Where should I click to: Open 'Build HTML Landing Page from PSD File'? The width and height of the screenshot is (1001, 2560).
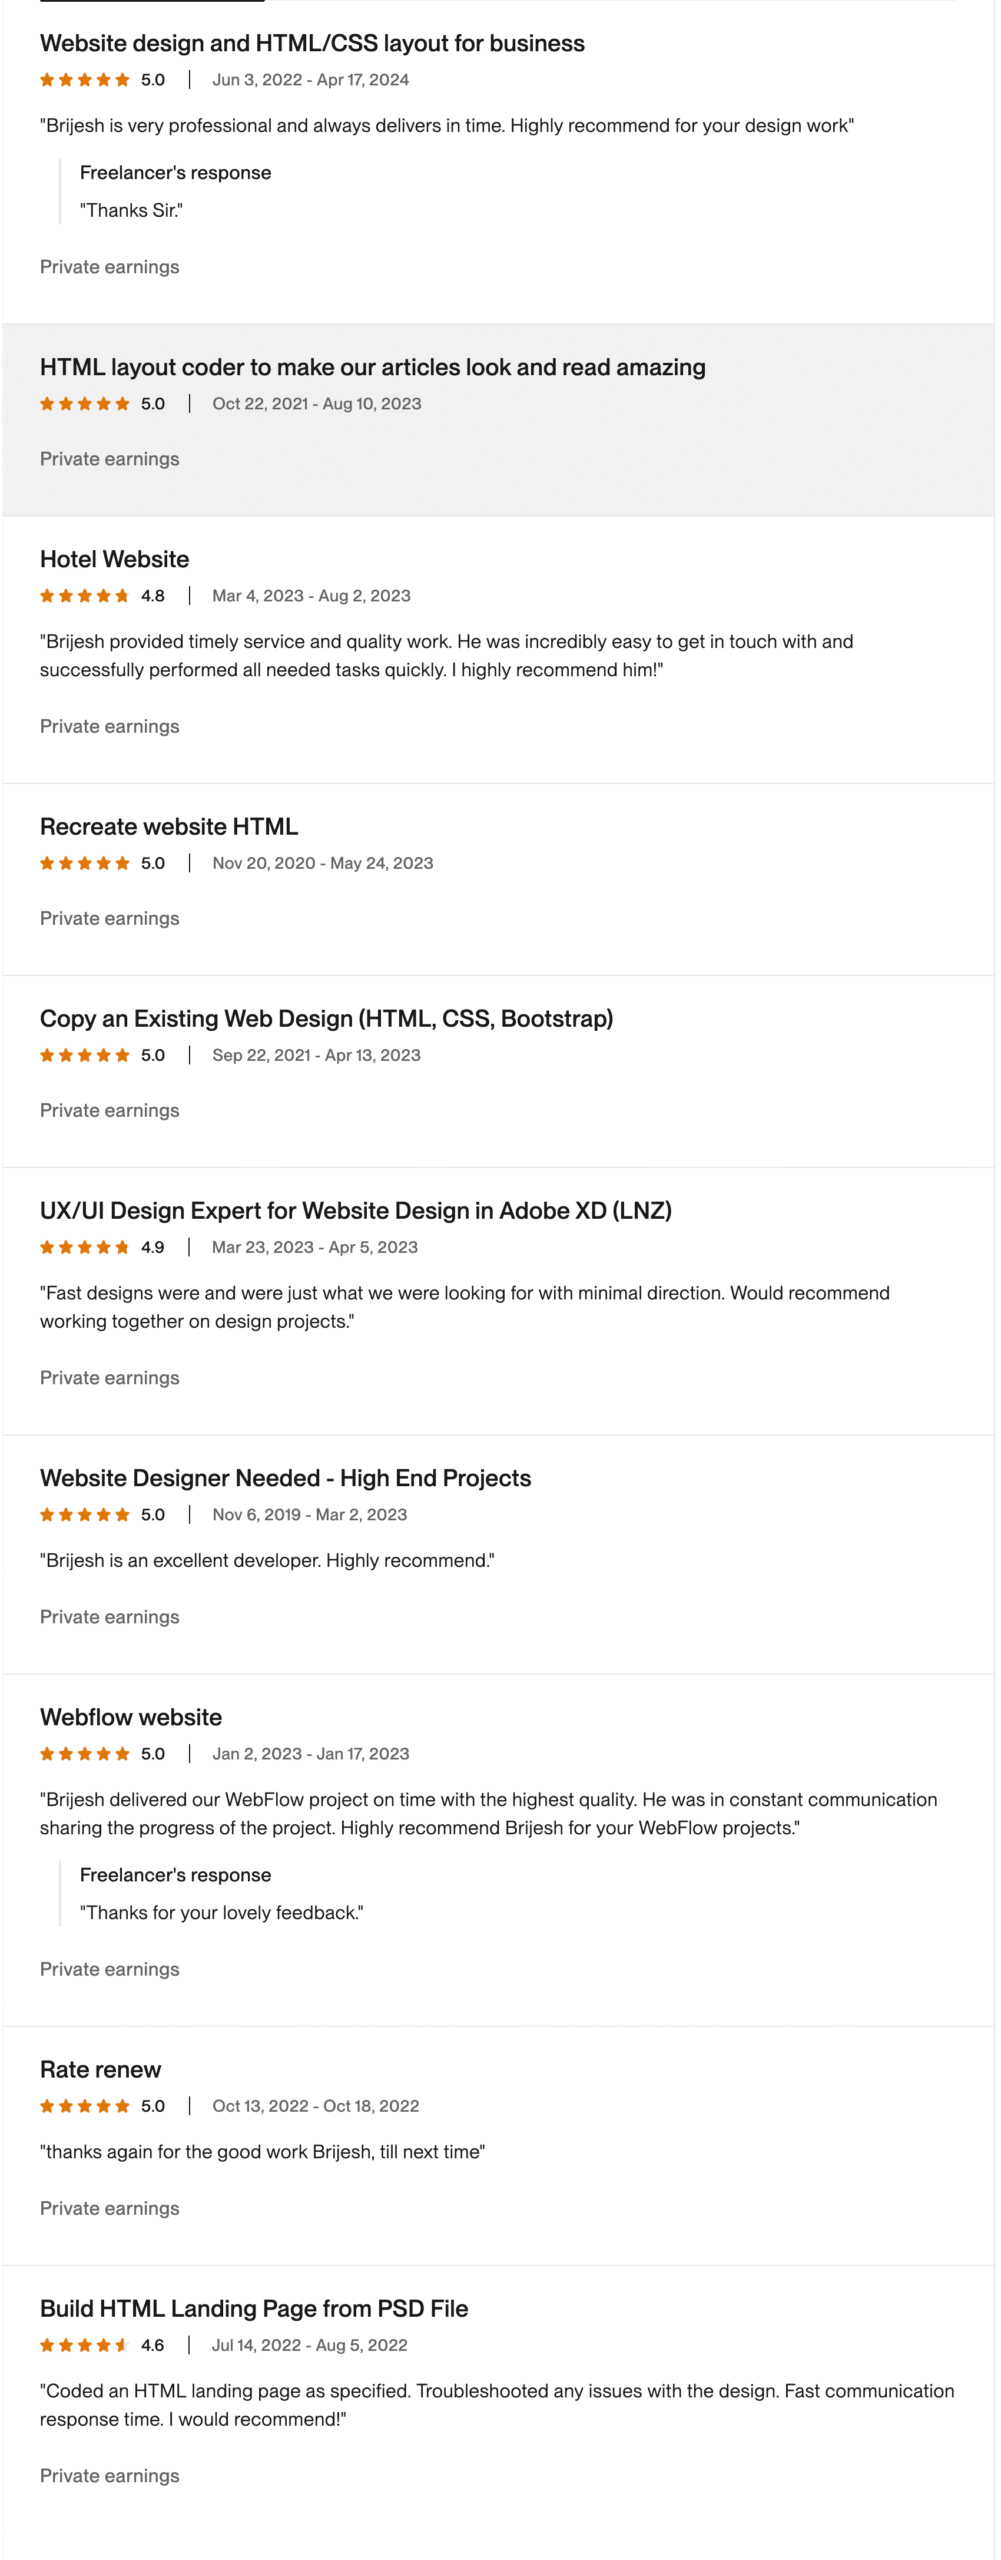[254, 2307]
